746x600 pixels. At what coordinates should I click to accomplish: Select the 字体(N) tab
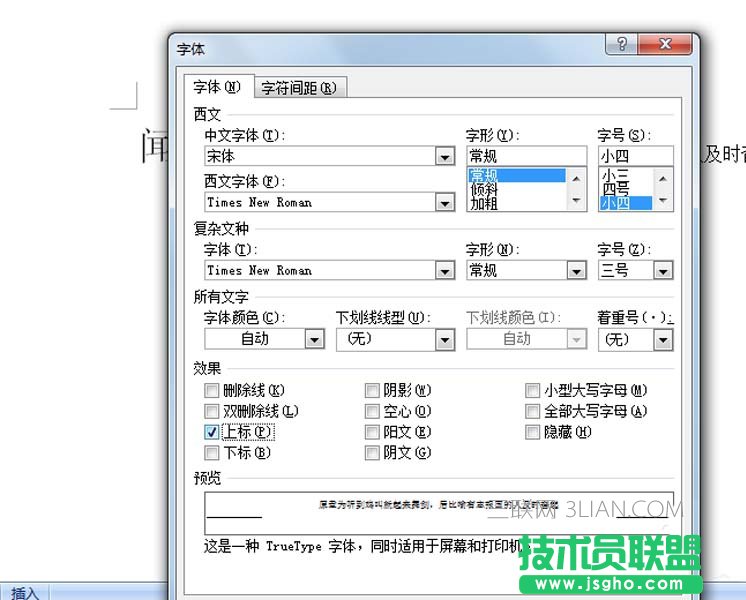pos(217,87)
